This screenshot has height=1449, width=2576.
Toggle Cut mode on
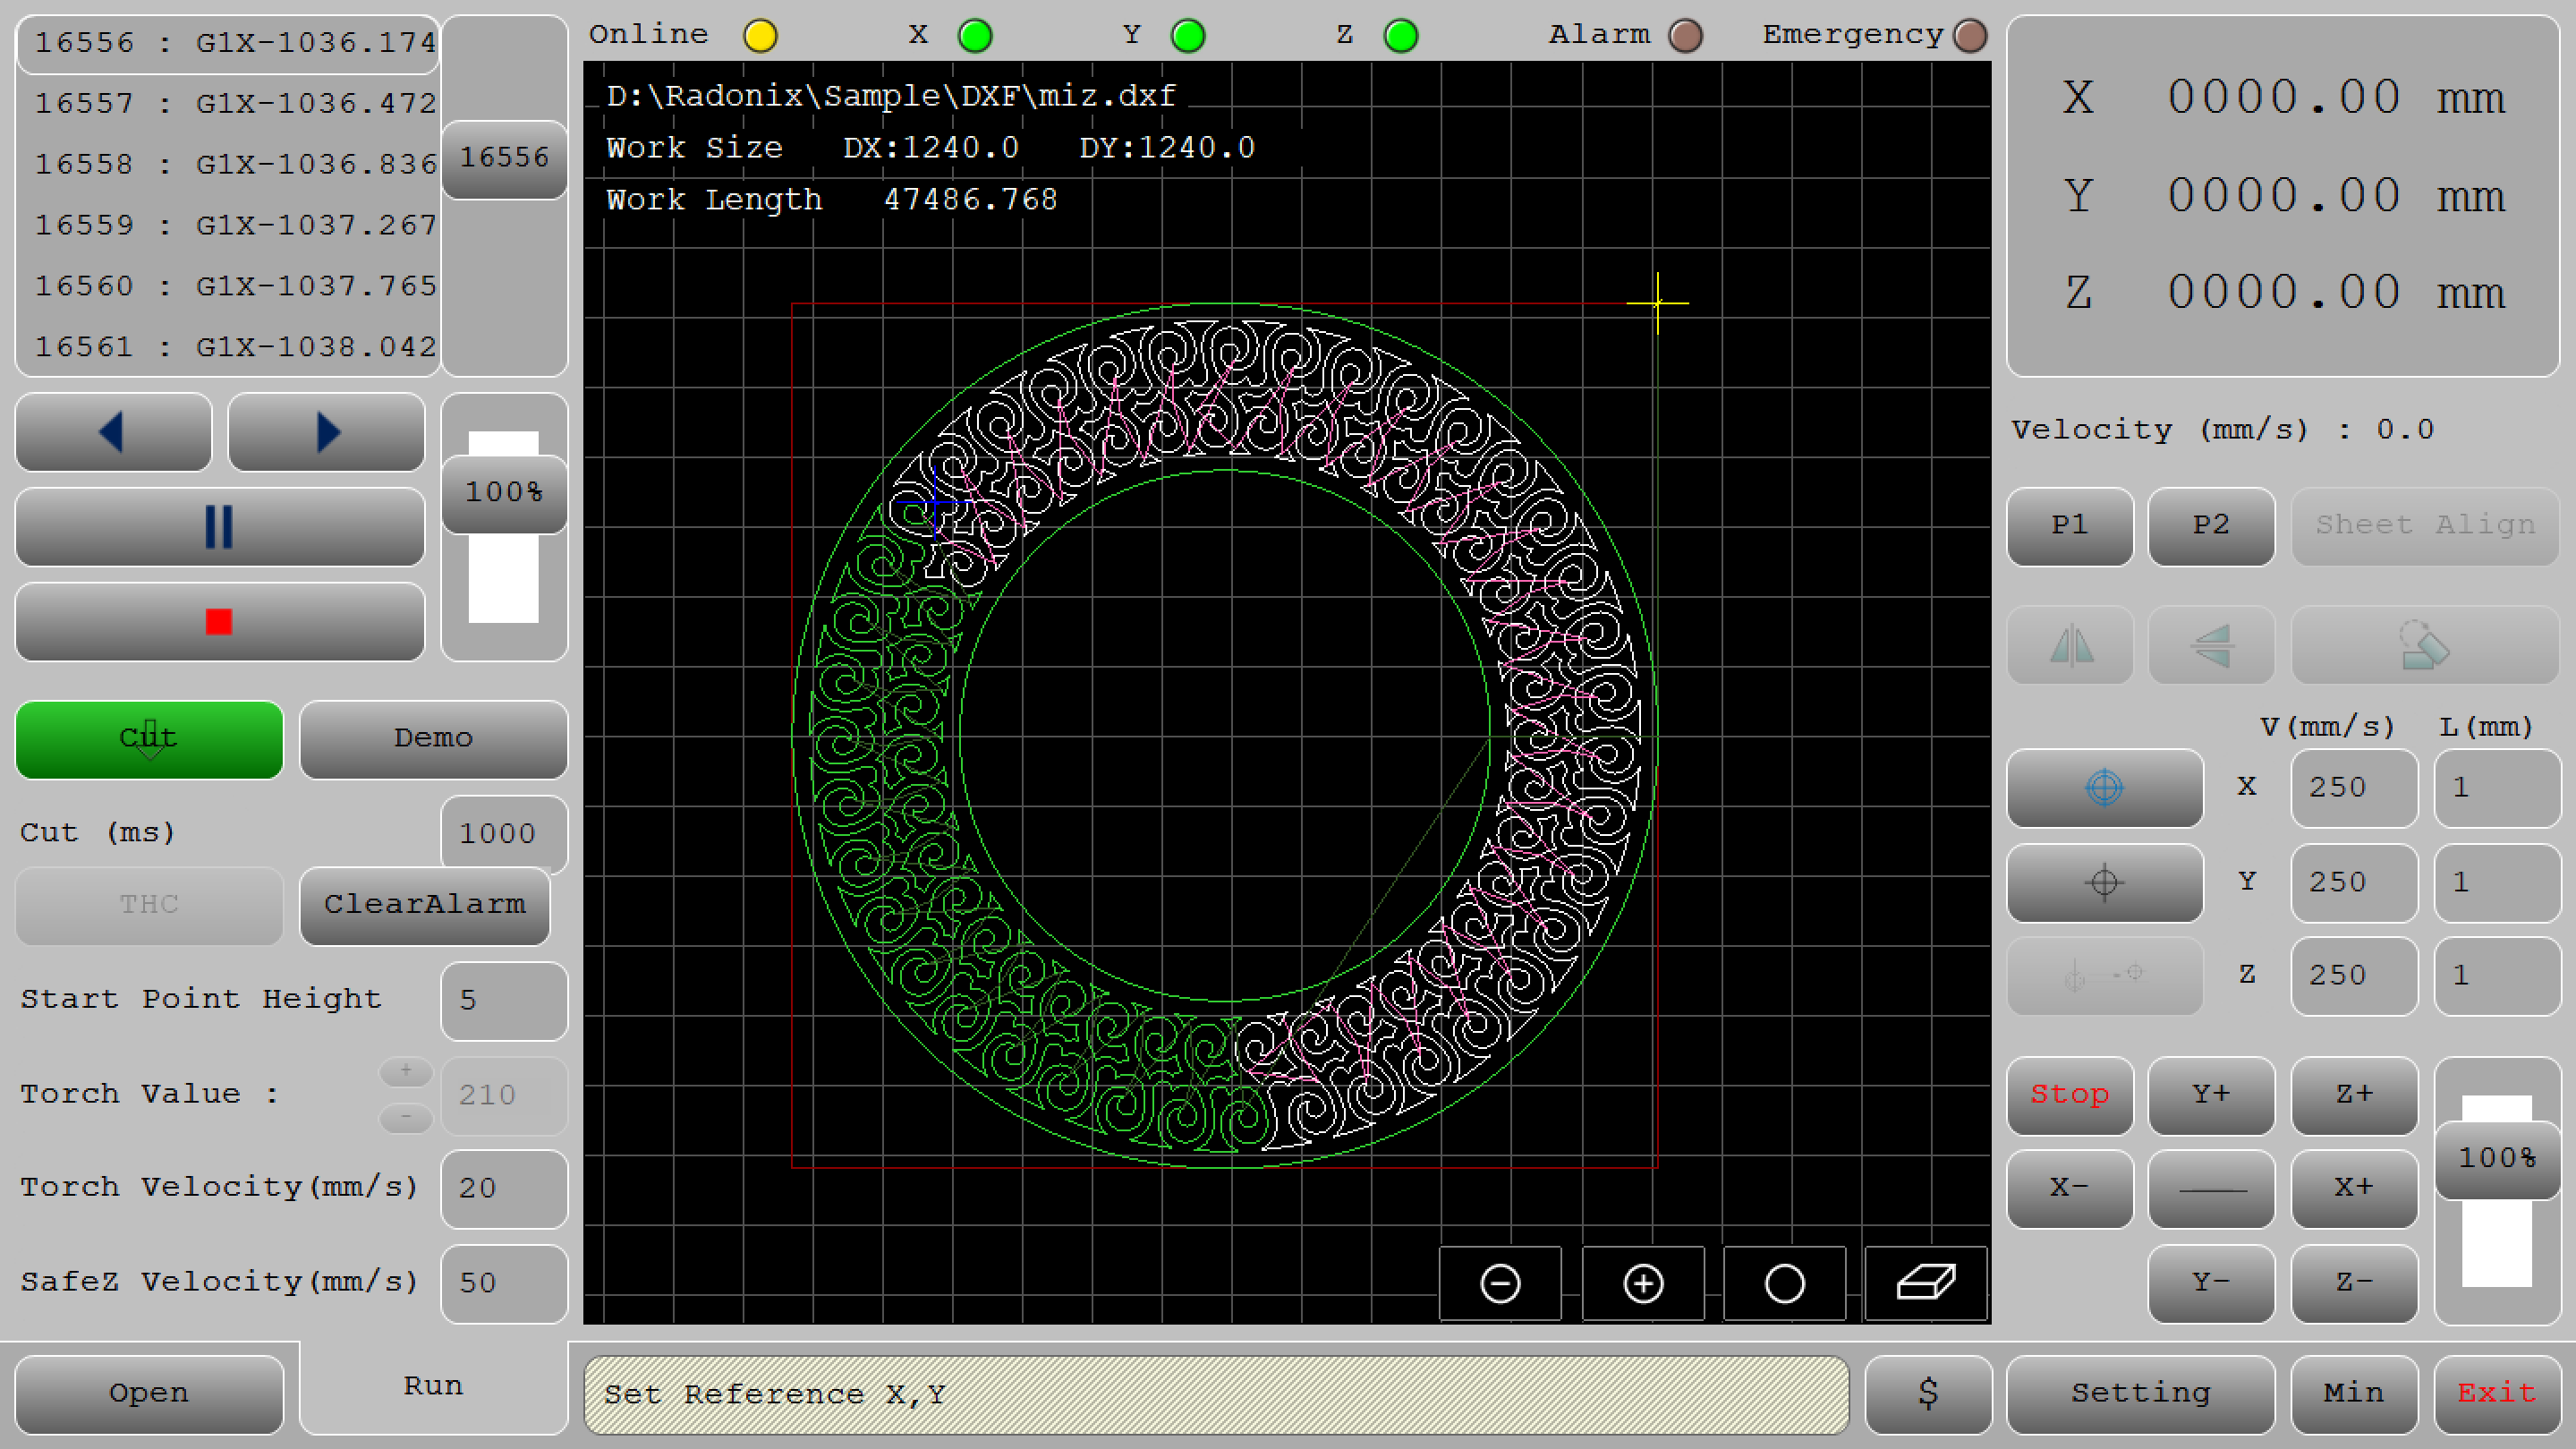[149, 739]
